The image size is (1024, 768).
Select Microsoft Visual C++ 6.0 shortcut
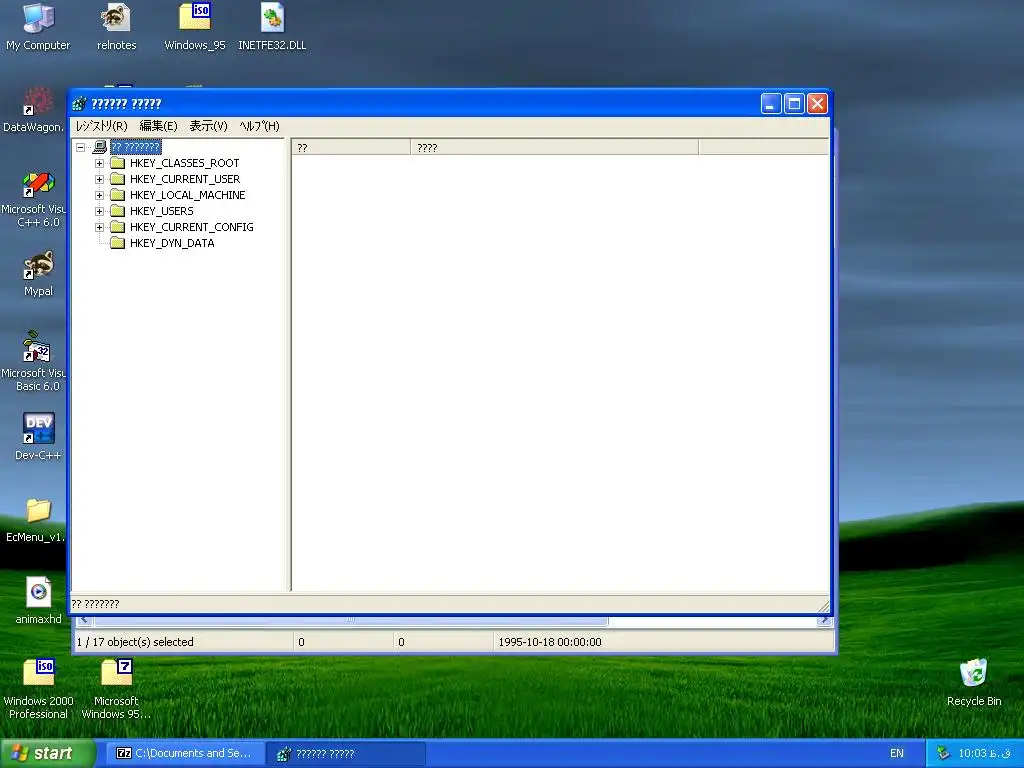34,199
